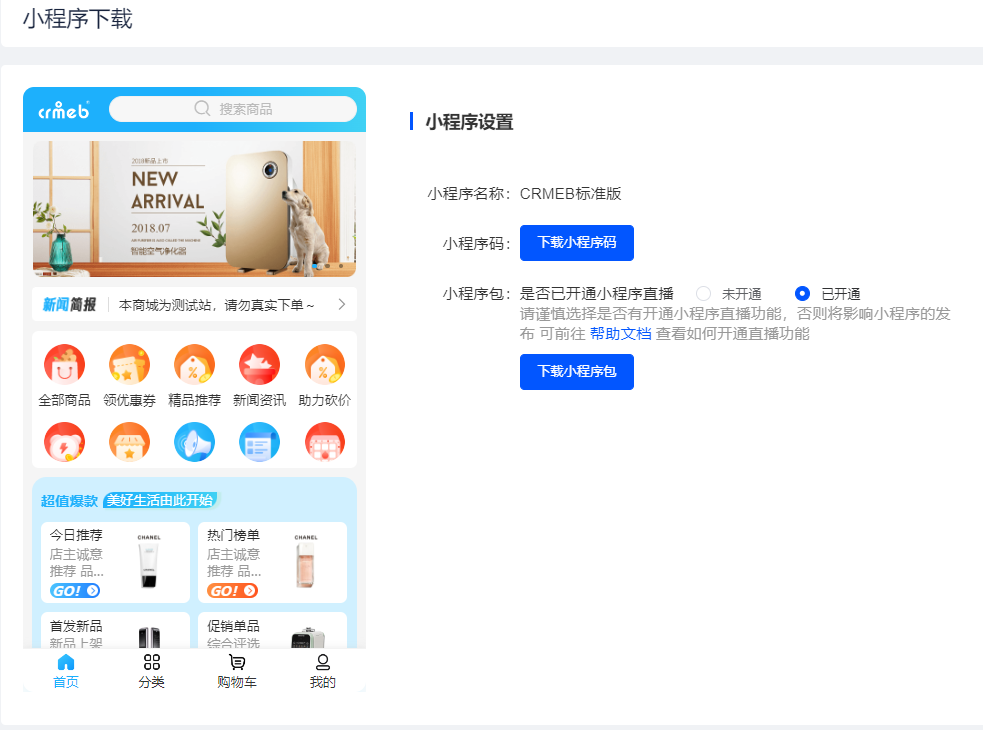
Task: Download the mini program code 下载小程序码
Action: (x=577, y=243)
